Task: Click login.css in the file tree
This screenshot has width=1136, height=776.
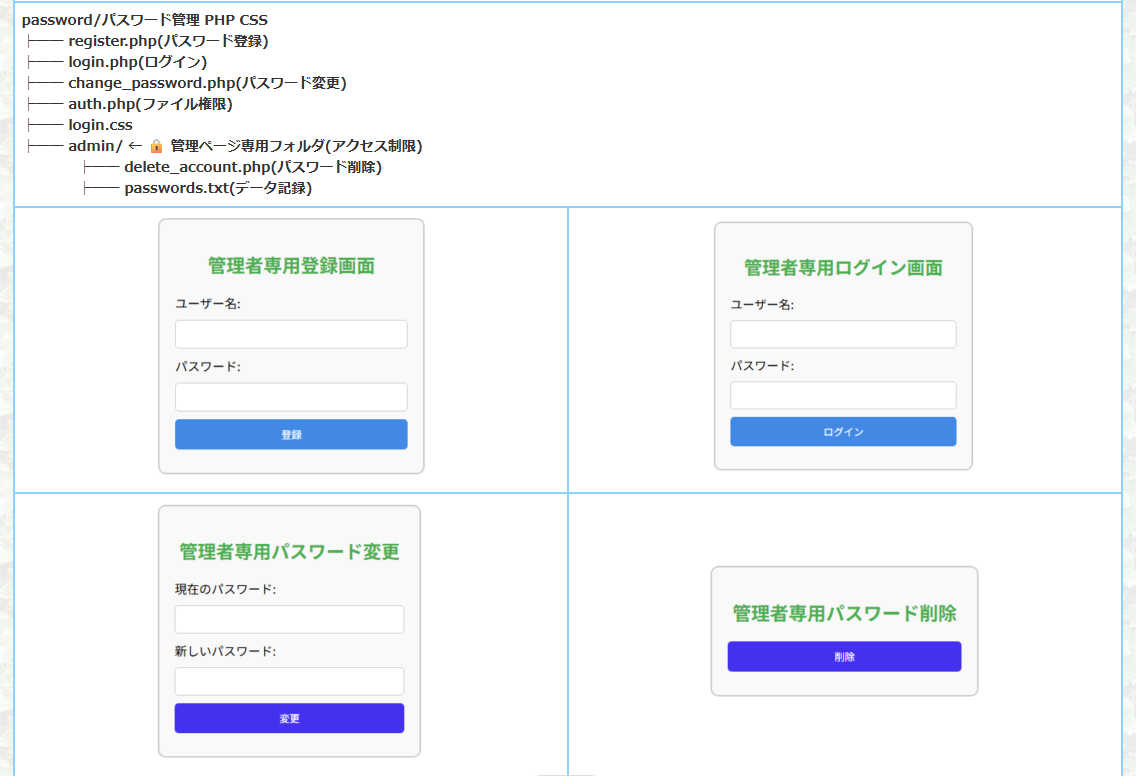Action: [x=100, y=125]
